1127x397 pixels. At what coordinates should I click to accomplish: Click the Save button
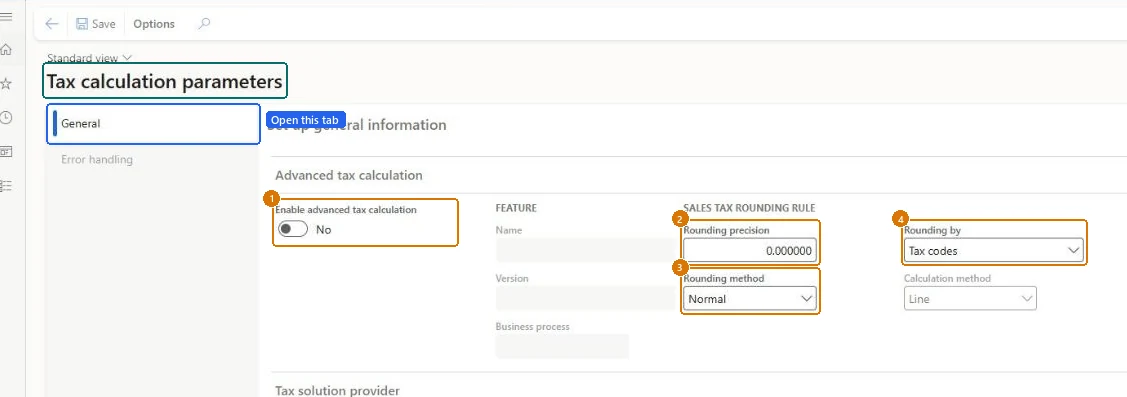point(96,24)
